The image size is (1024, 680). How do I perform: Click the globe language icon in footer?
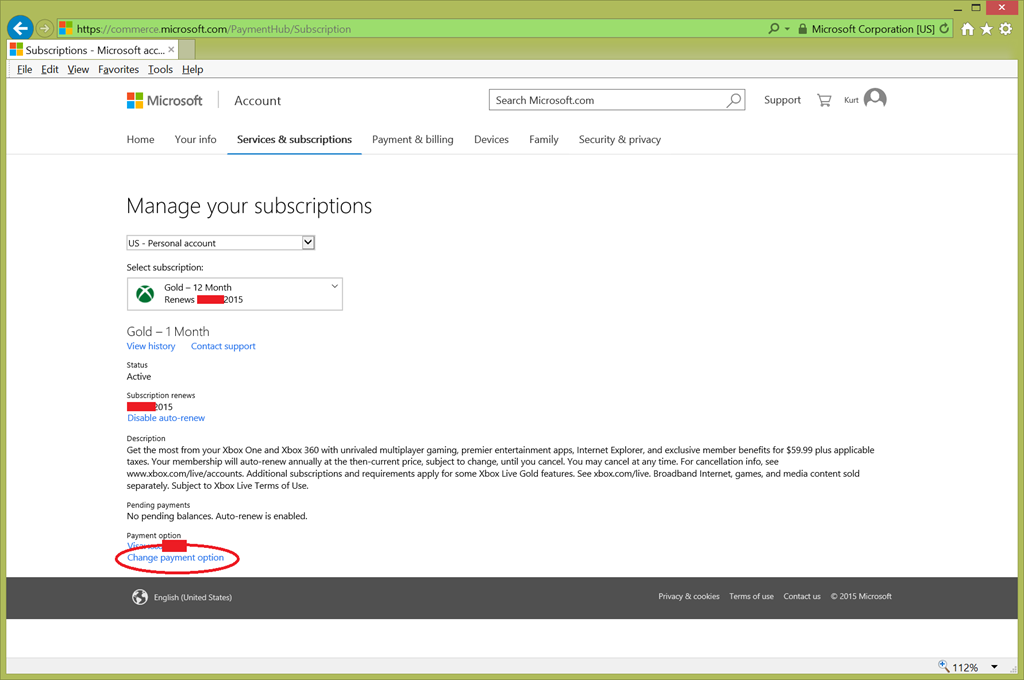pos(140,597)
